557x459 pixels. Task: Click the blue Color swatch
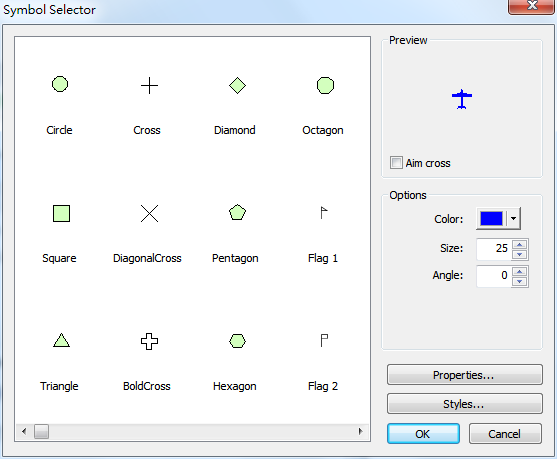point(491,218)
